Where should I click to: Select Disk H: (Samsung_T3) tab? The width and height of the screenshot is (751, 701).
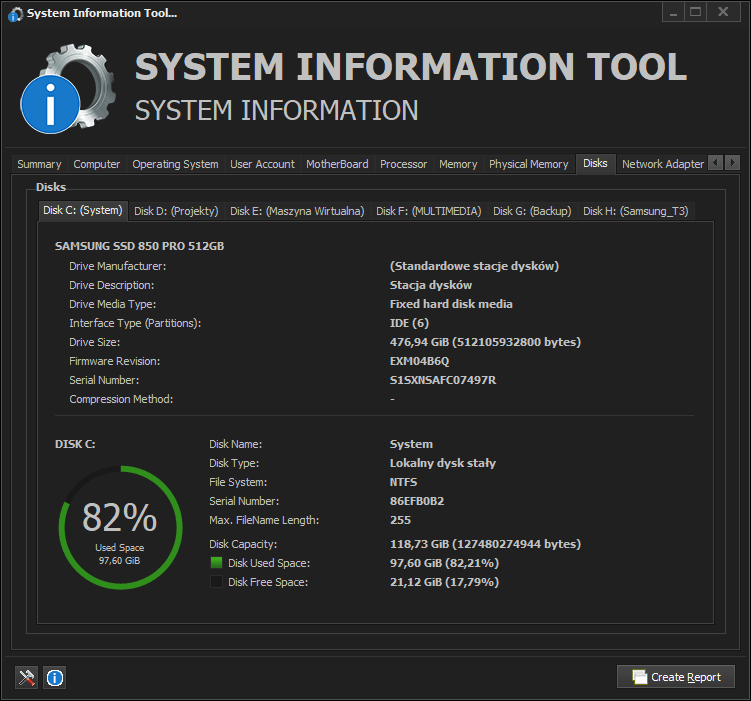[636, 211]
